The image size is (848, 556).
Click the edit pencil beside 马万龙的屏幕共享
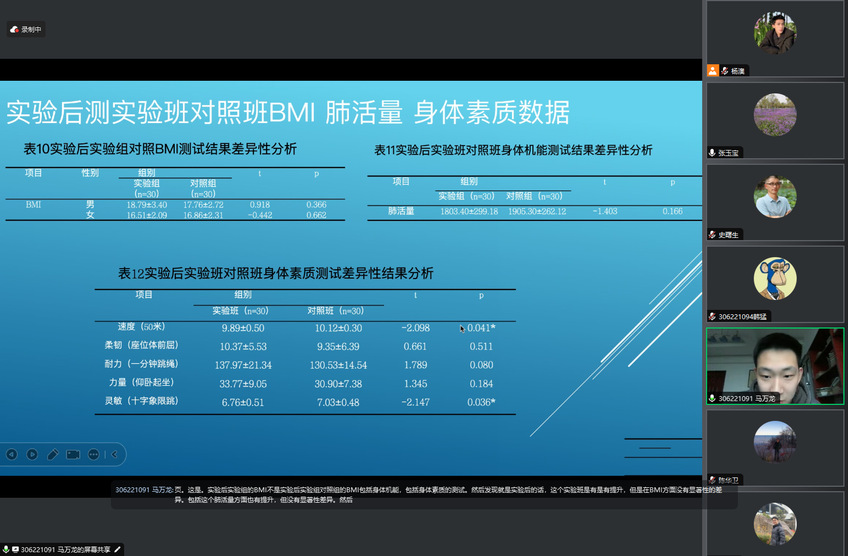click(x=118, y=549)
